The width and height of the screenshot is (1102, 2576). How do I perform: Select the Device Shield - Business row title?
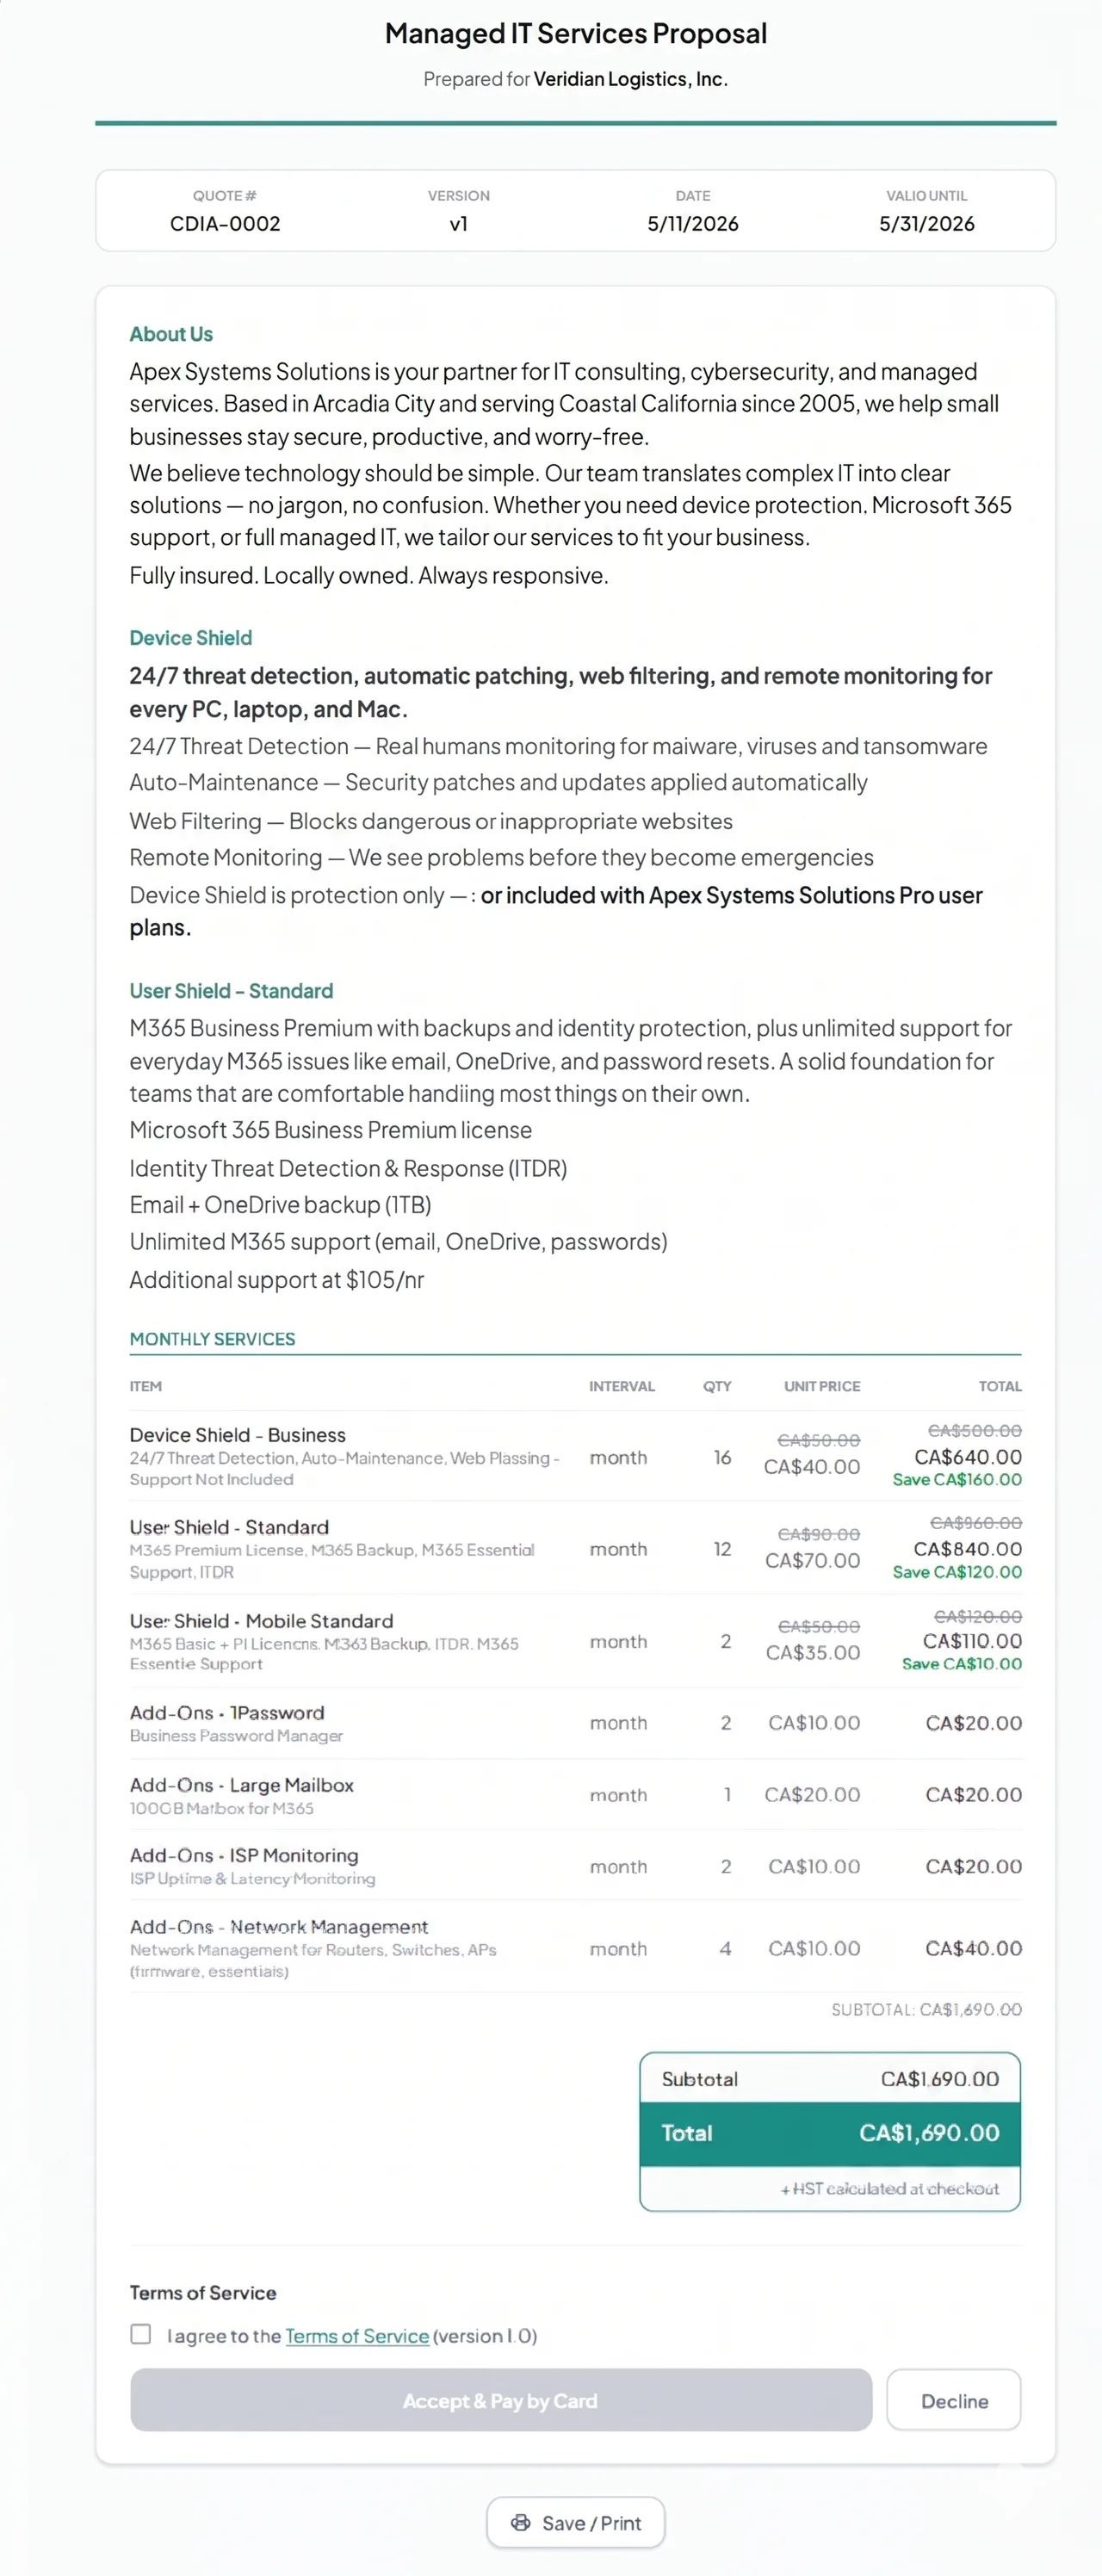tap(237, 1435)
